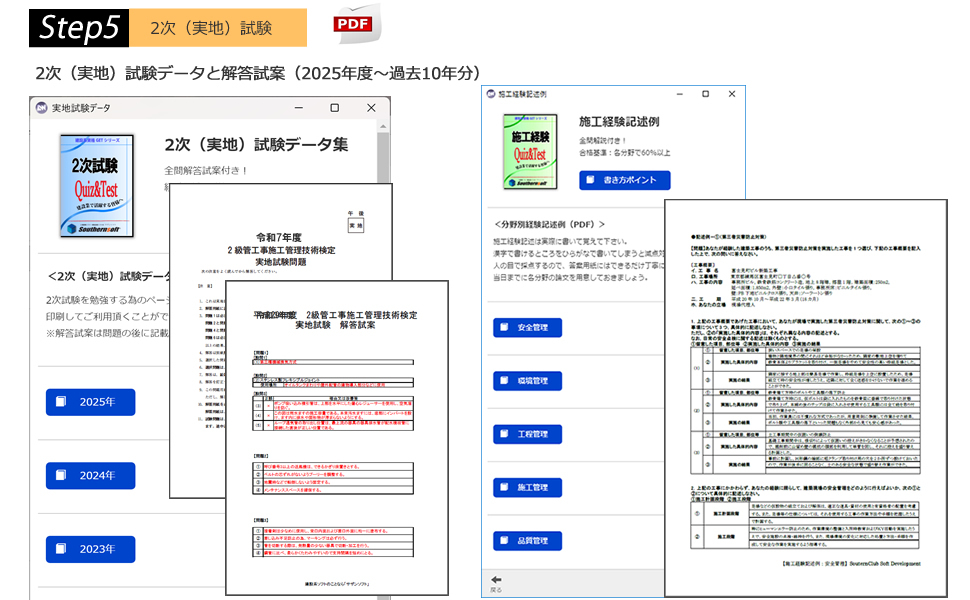Screen dimensions: 970x600
Task: Click the 全問解答試案付き！ text
Action: 206,170
